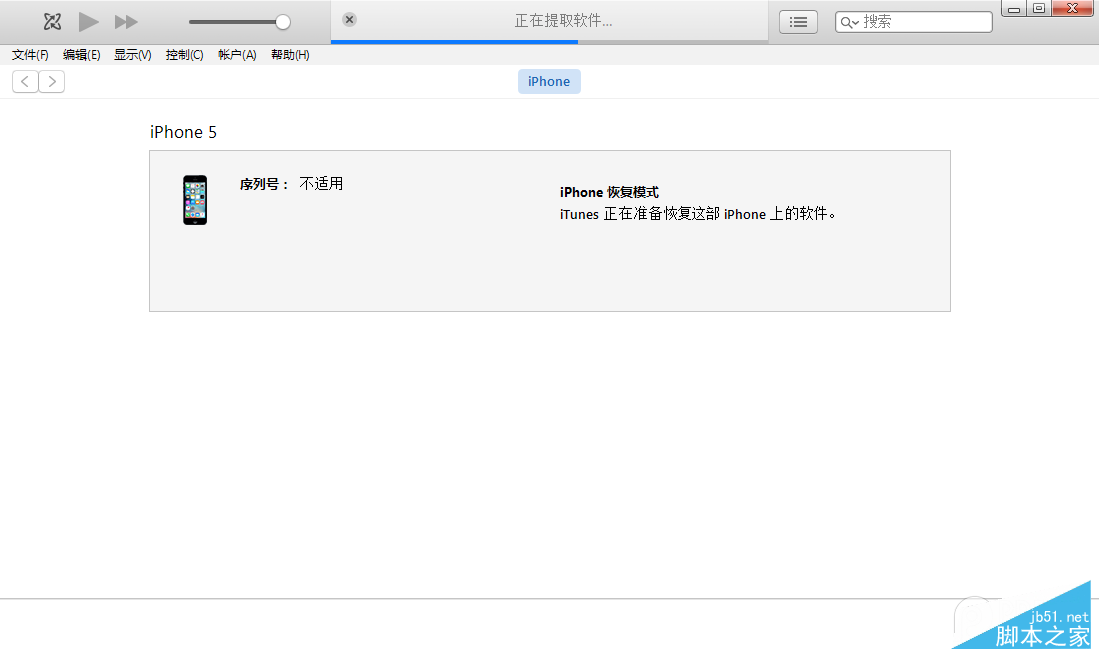Open the list view button
Screen dimensions: 1099x655
point(798,22)
